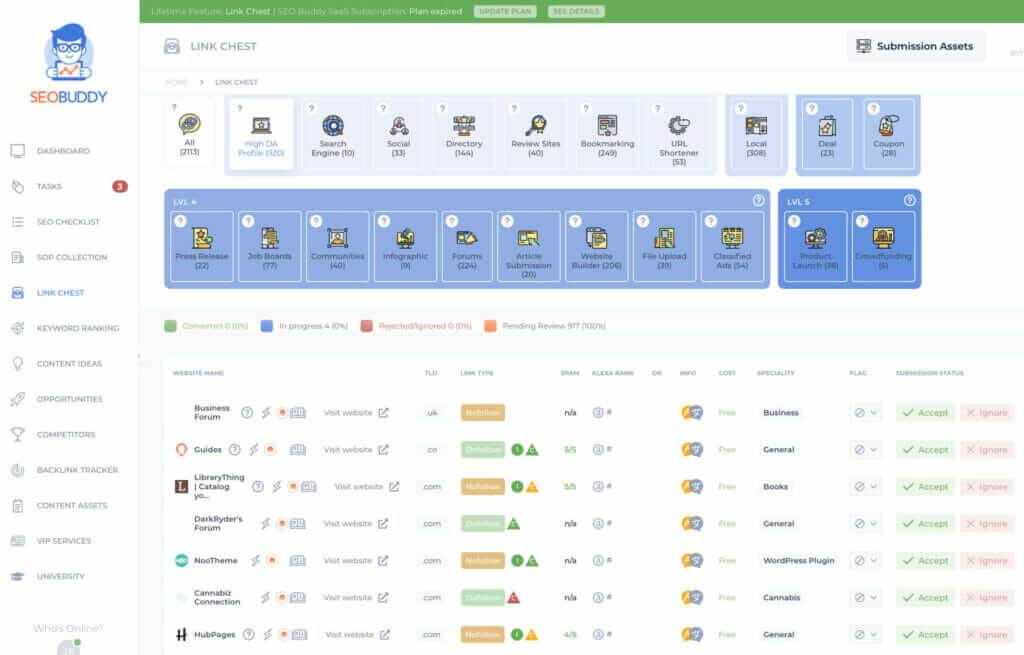Select the Local category icon
The image size is (1024, 655).
pos(756,125)
